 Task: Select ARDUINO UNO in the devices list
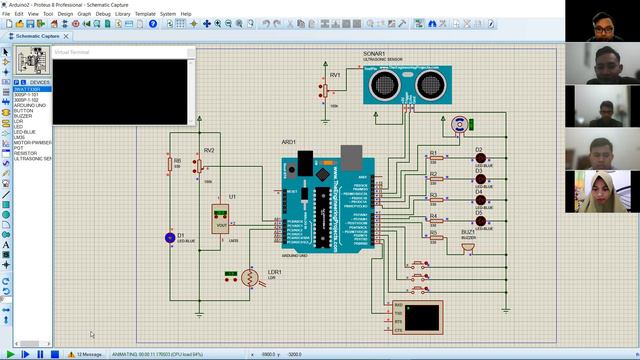point(30,105)
